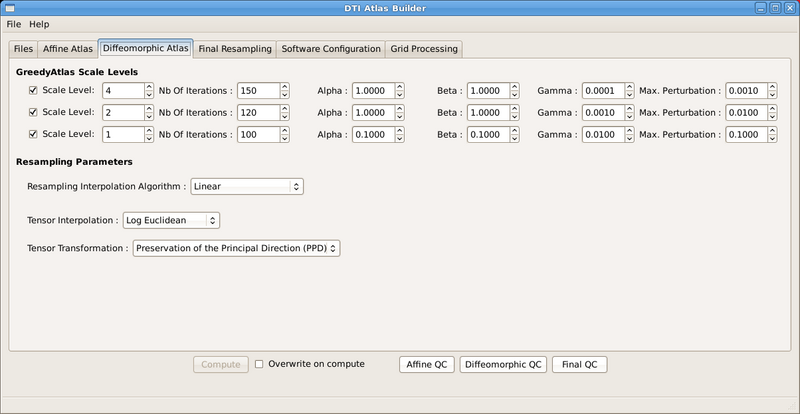Click the Gamma field showing 0.0010
The height and width of the screenshot is (414, 800).
(x=604, y=113)
